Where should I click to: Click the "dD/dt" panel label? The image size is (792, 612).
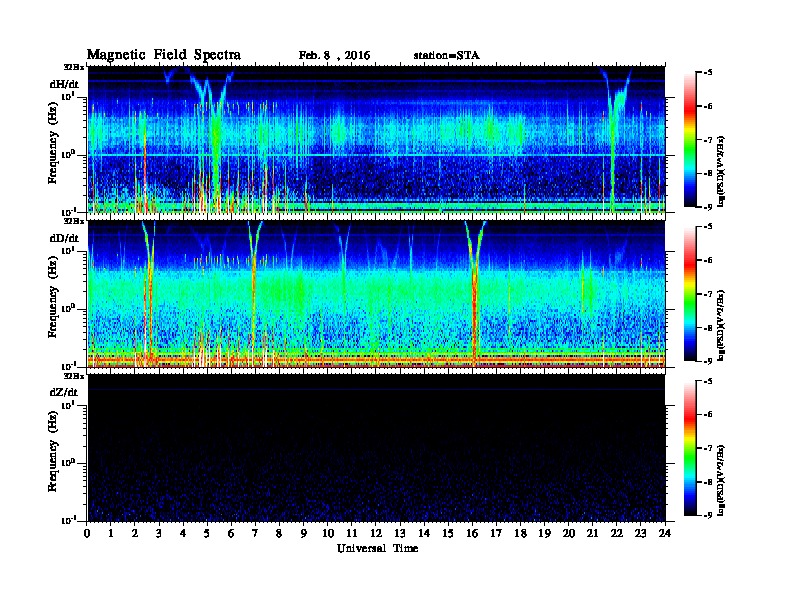pyautogui.click(x=64, y=238)
